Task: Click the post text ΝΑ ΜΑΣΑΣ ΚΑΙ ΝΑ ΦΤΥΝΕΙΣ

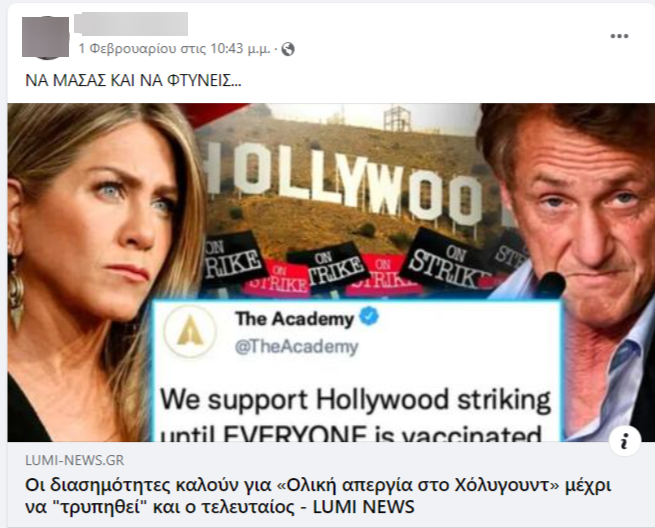Action: (133, 80)
